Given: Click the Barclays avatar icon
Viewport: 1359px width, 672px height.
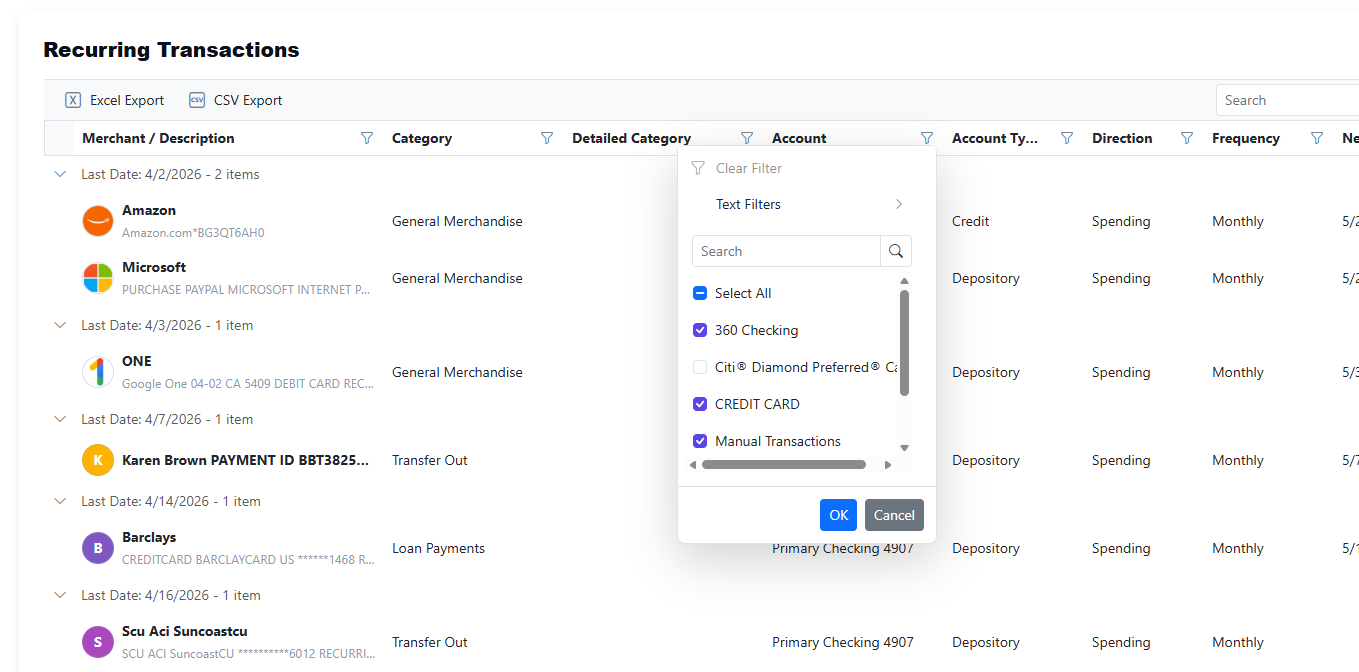Looking at the screenshot, I should coord(98,548).
